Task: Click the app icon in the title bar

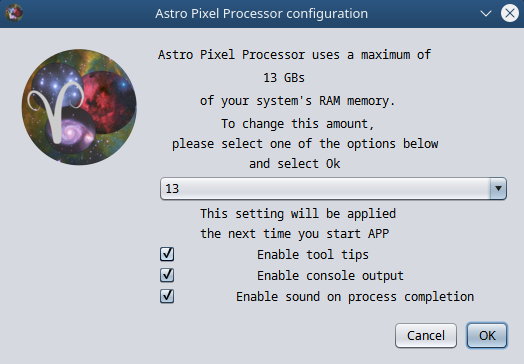Action: (x=14, y=13)
